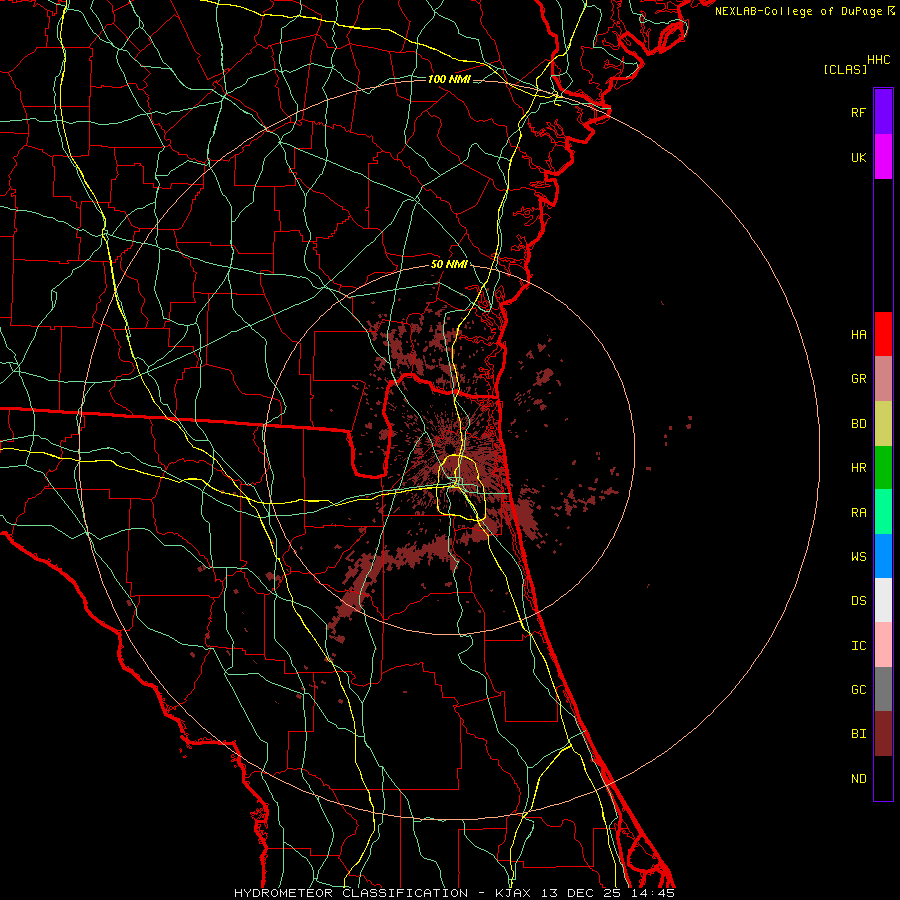Click the WS blue legend swatch
Viewport: 900px width, 900px height.
click(883, 556)
